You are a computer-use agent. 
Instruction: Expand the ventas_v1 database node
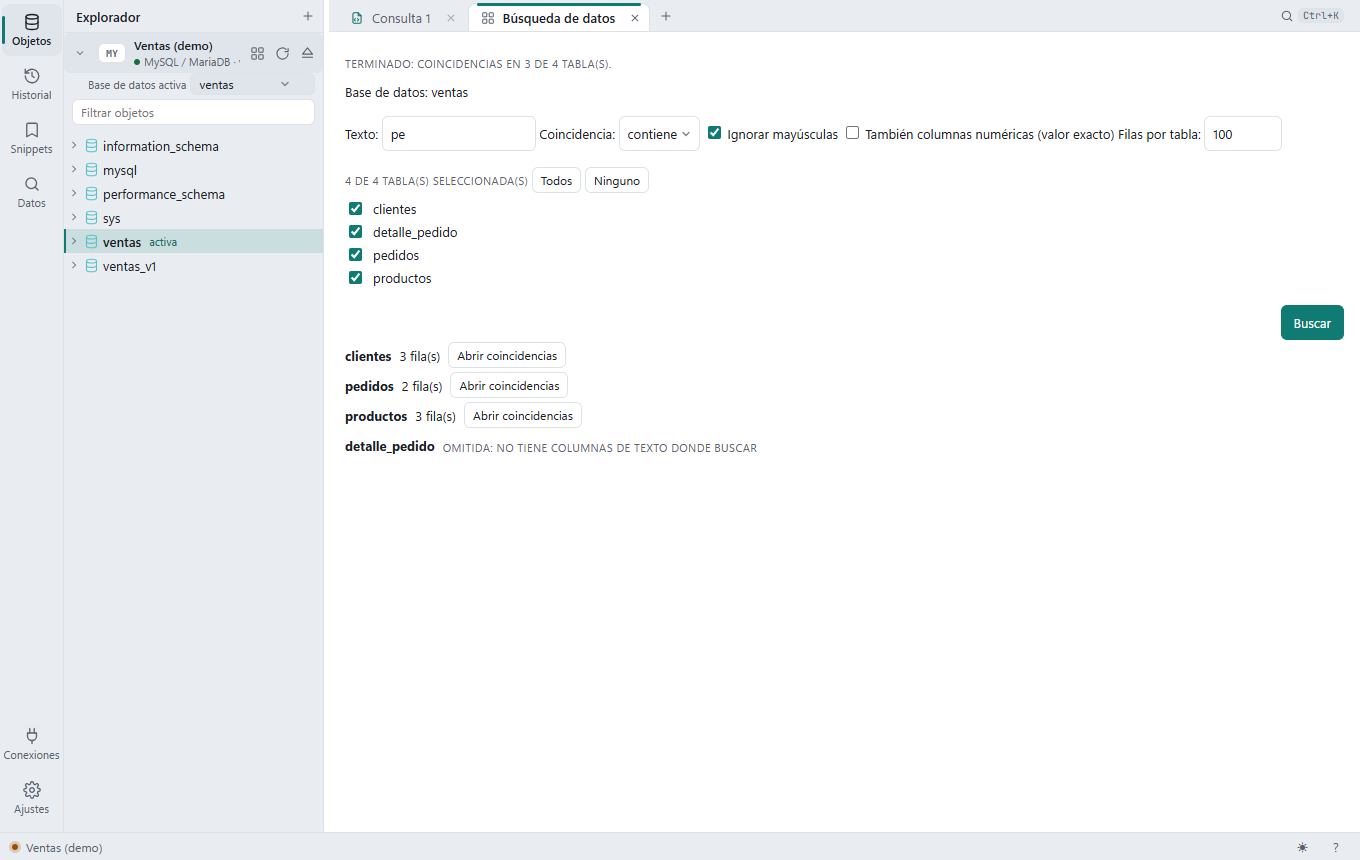[73, 266]
